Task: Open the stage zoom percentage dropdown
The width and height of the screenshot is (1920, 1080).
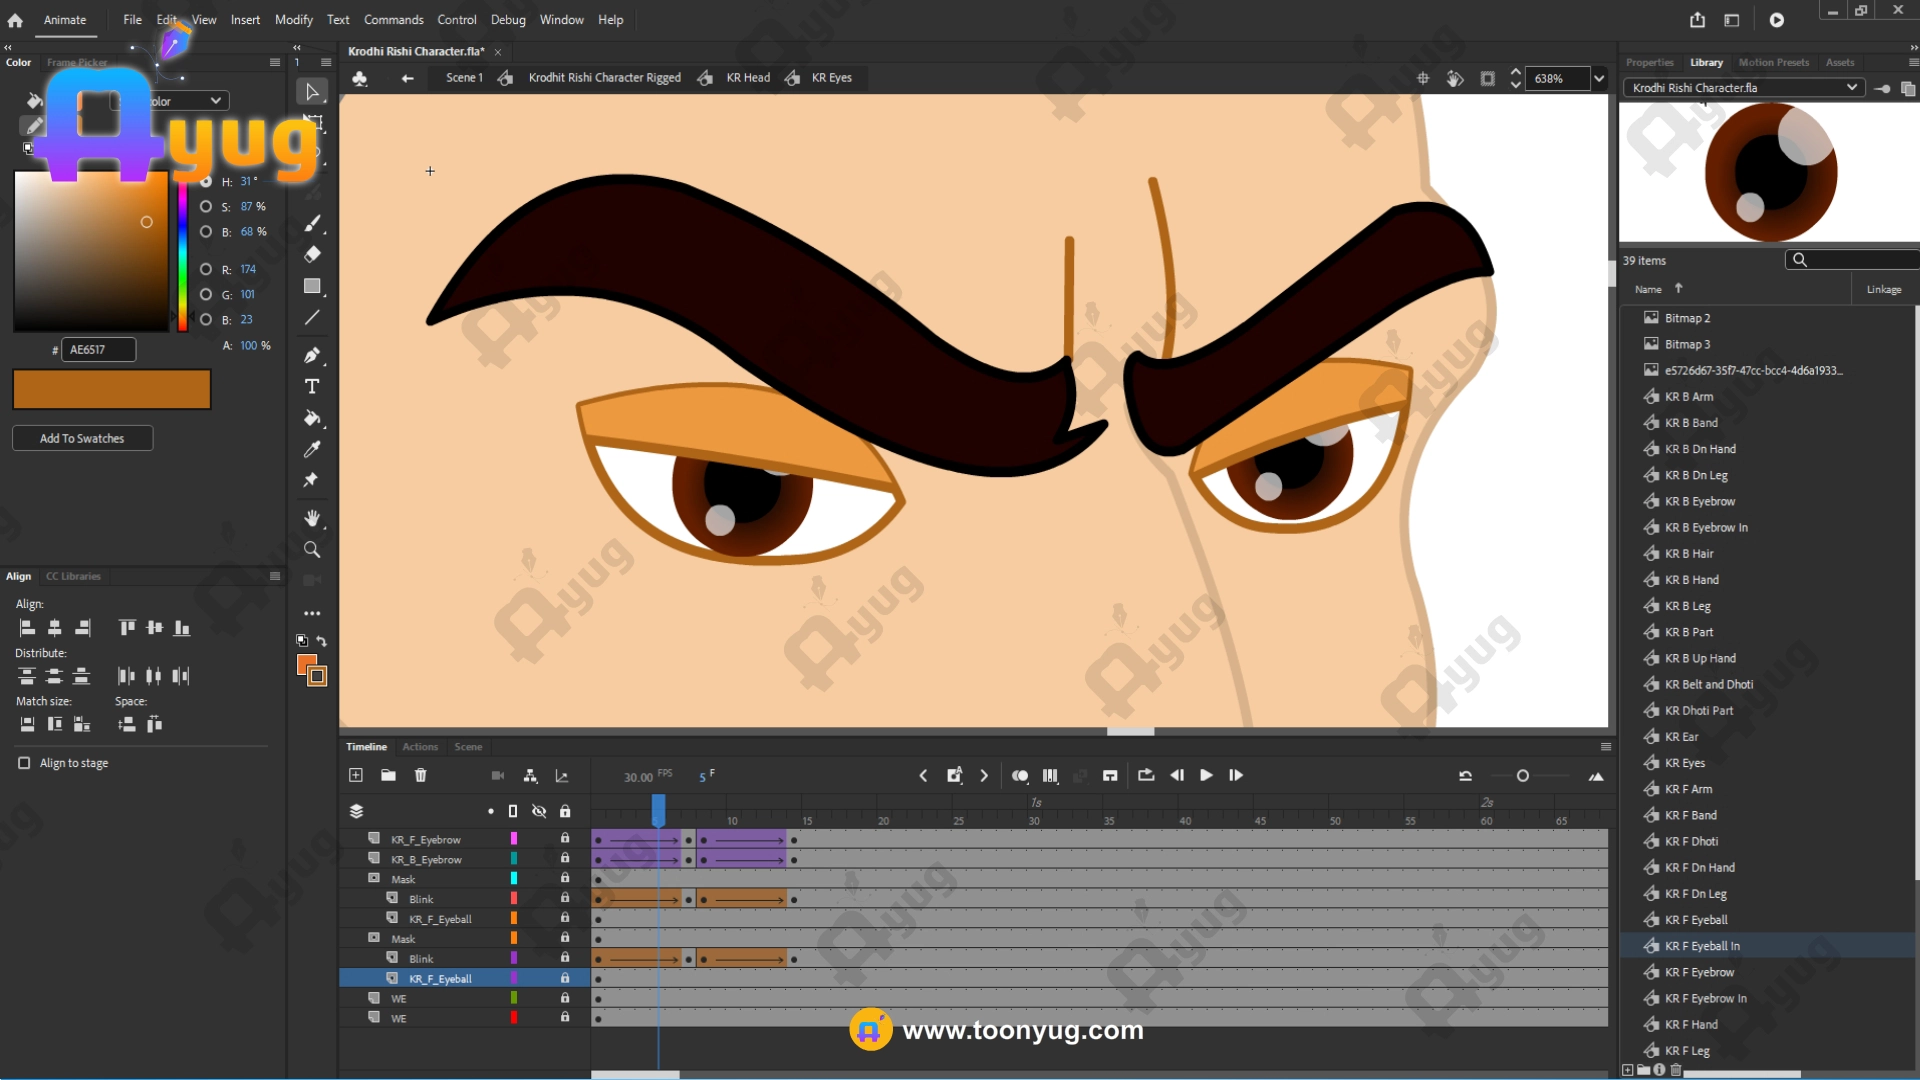Action: point(1599,78)
